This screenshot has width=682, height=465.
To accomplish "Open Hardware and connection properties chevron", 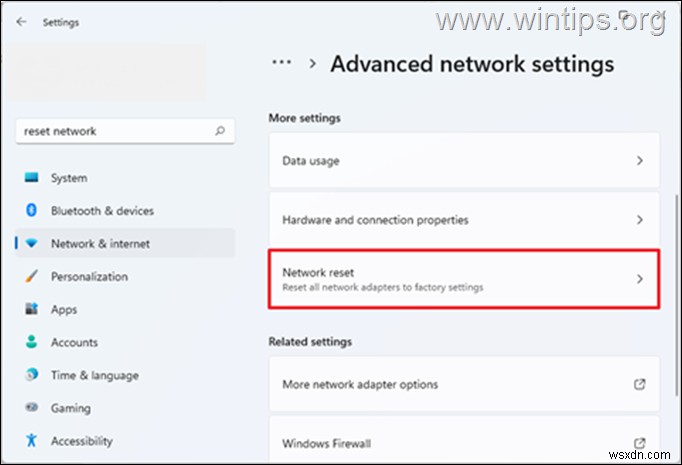I will pos(640,220).
